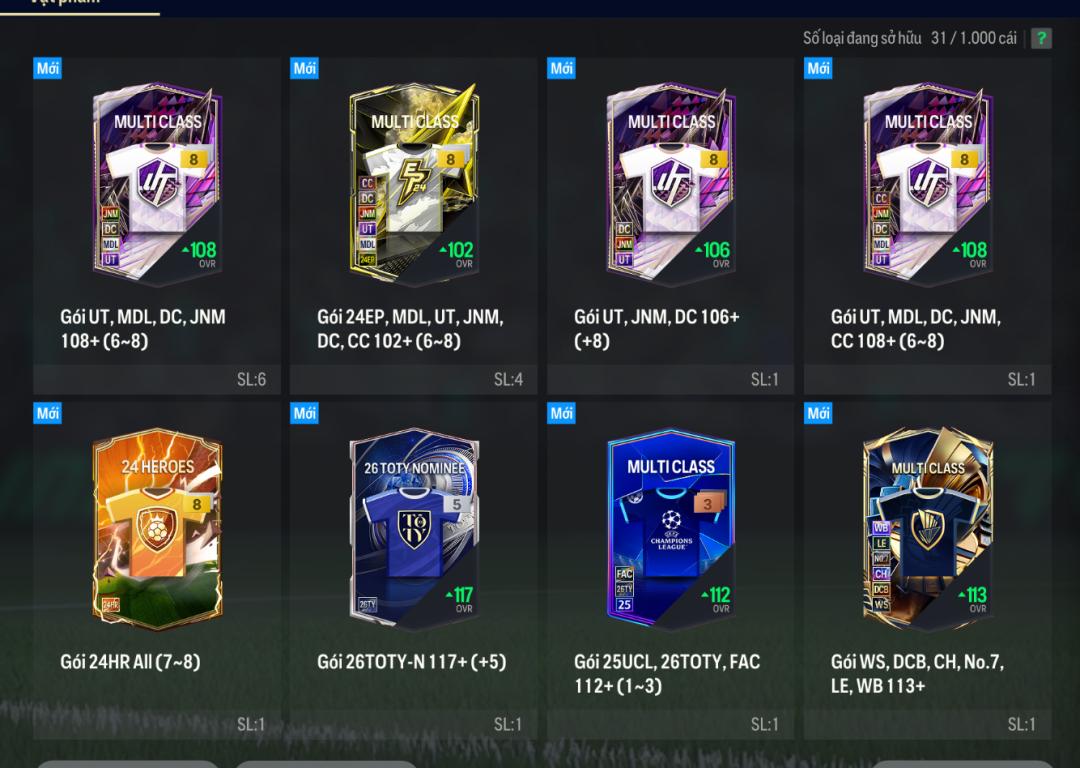Click the green question mark help icon
1080x768 pixels.
1041,38
